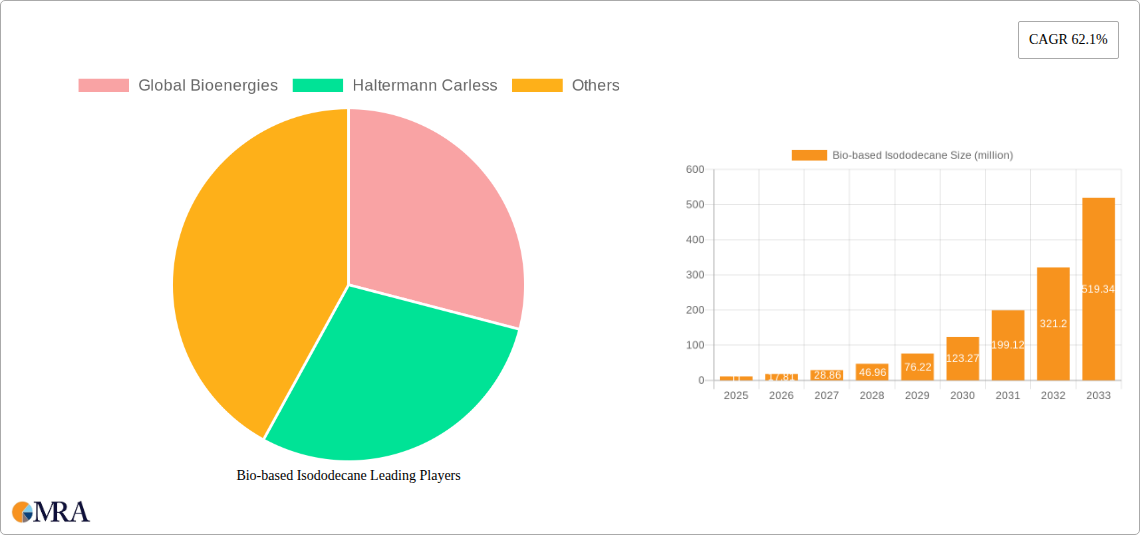Click the 2025 bar in chart
The image size is (1140, 535).
736,378
